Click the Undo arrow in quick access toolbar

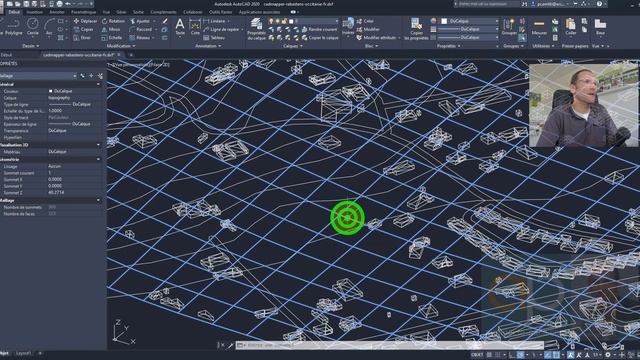tap(69, 4)
